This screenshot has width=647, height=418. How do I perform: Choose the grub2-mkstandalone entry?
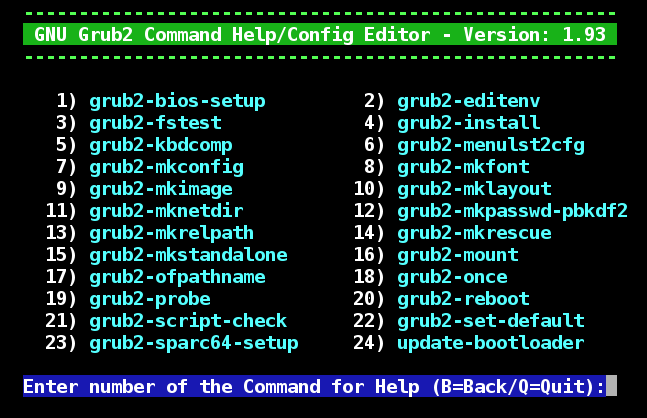[189, 255]
